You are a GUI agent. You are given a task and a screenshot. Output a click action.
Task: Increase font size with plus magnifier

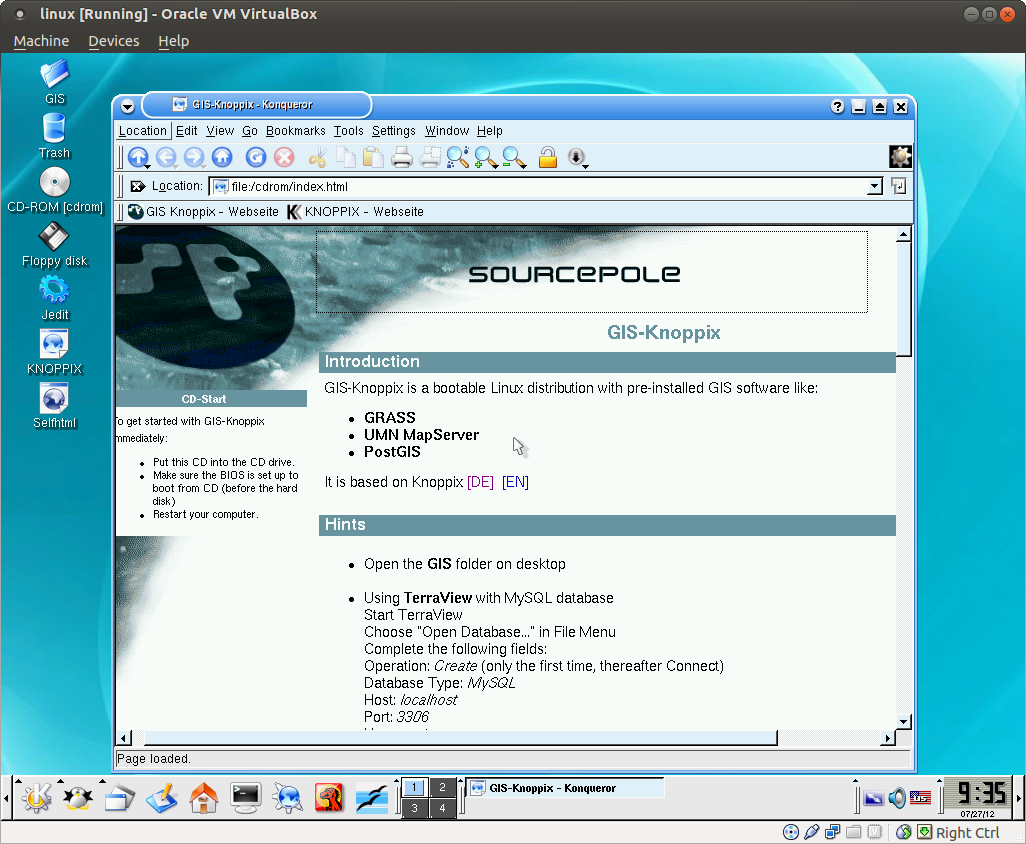[x=486, y=157]
